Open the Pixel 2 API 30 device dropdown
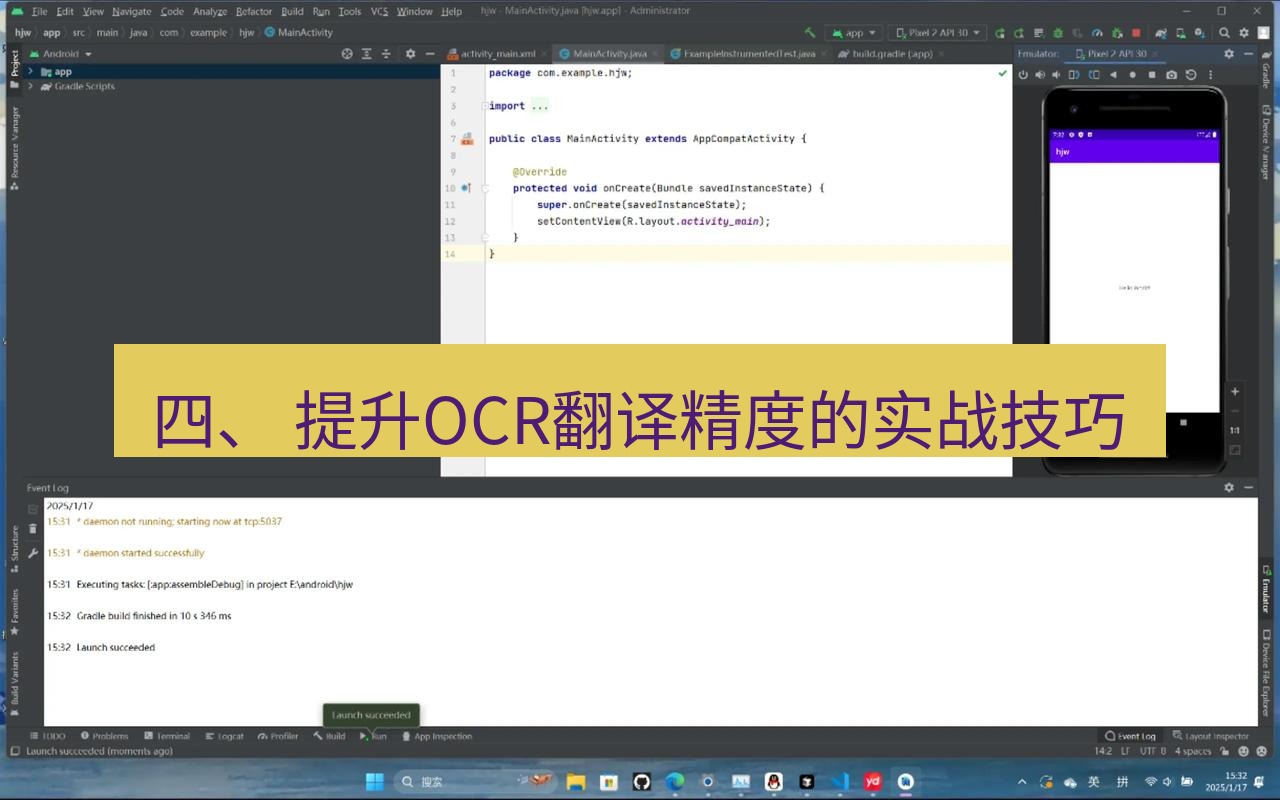1280x800 pixels. [938, 33]
